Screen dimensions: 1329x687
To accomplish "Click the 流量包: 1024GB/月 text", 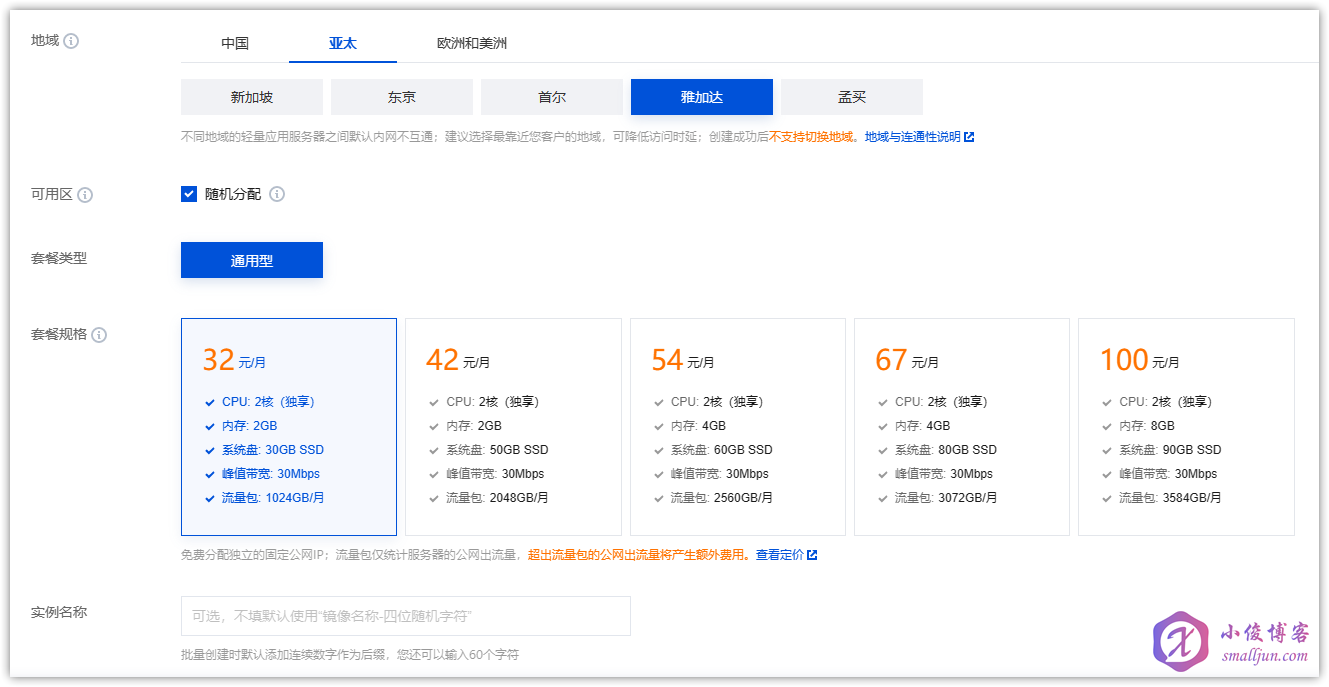I will 273,498.
